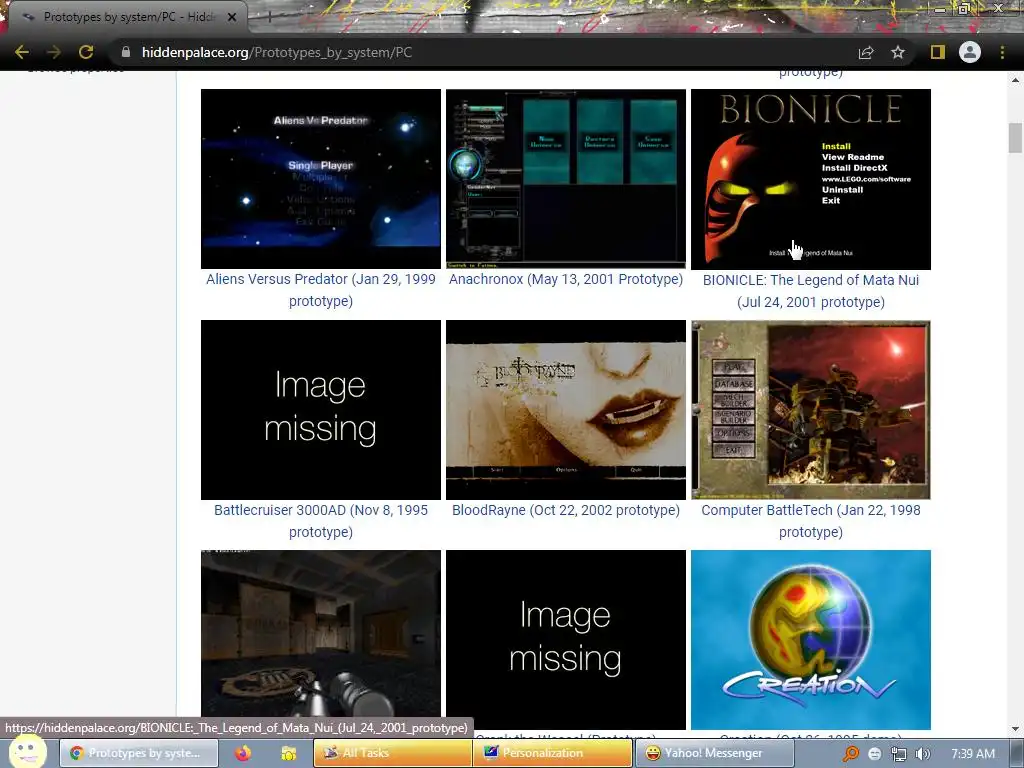Open the Chrome profile avatar
1024x768 pixels.
(x=970, y=52)
